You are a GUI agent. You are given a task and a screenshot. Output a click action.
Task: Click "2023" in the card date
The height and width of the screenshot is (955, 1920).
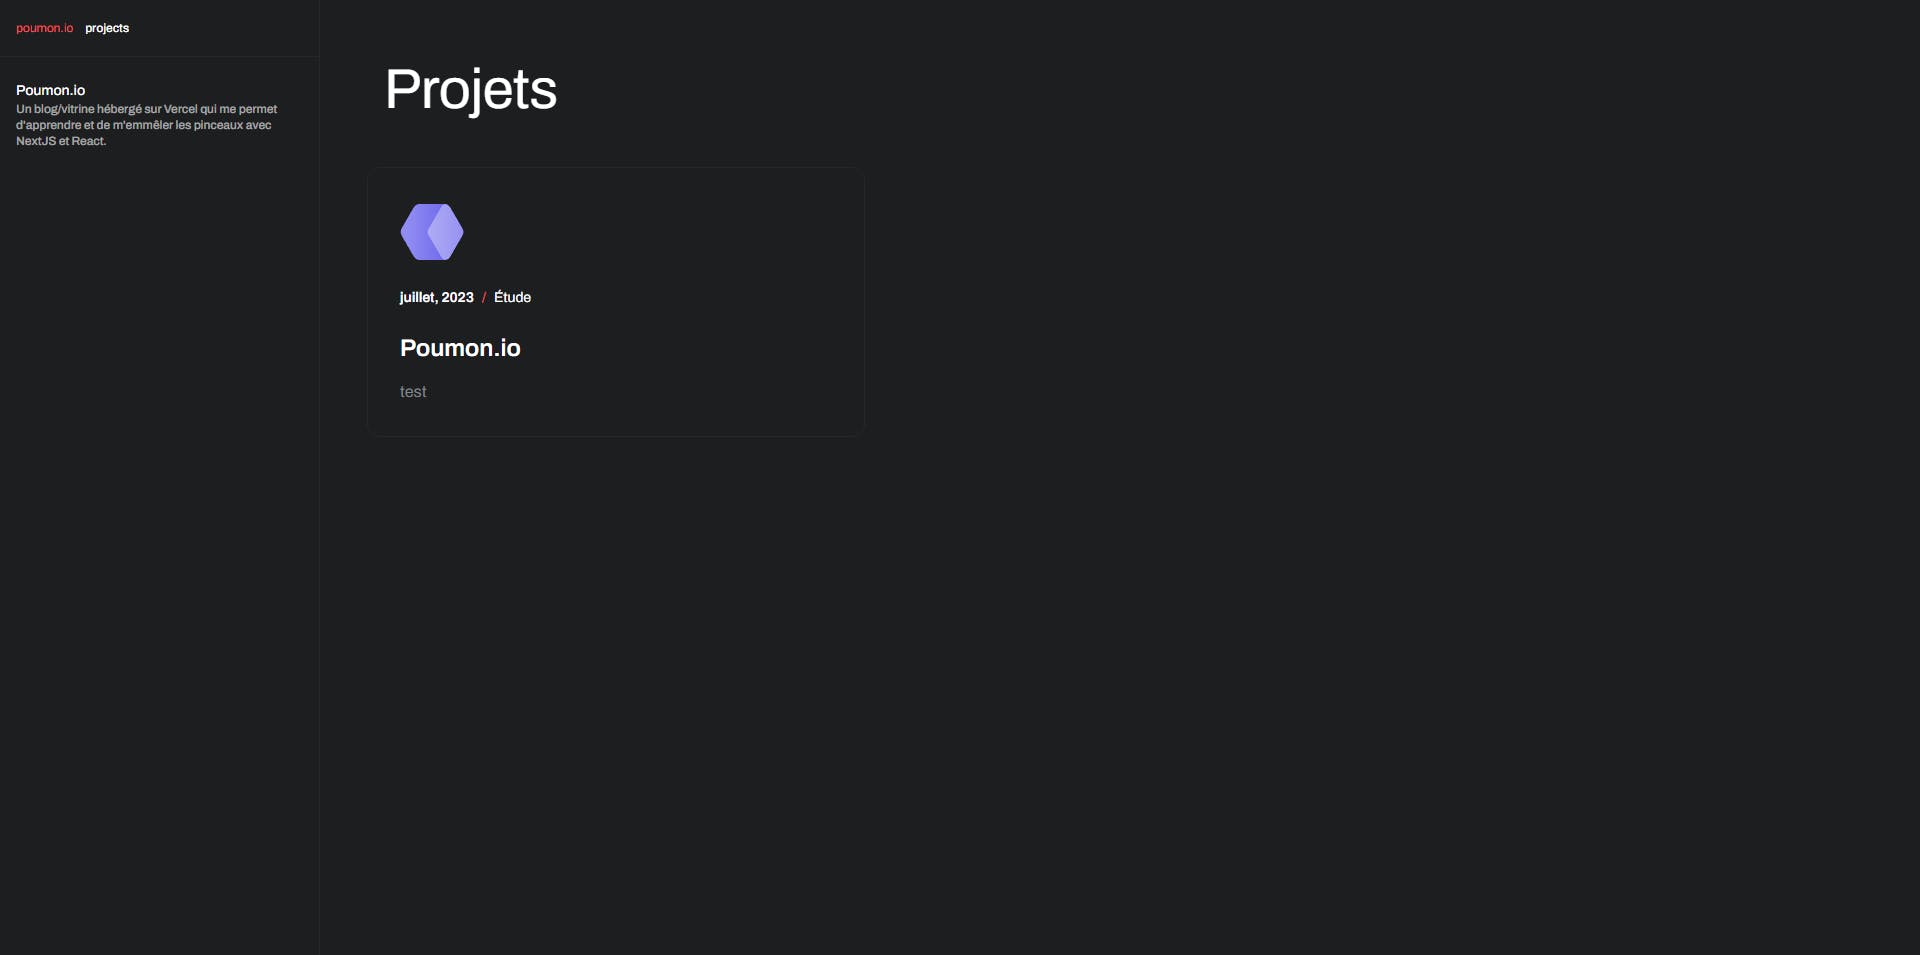tap(458, 297)
